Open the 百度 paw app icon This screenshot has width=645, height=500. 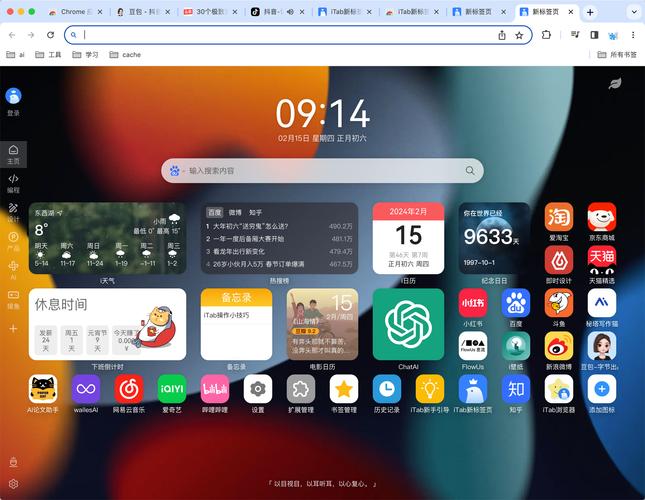516,303
